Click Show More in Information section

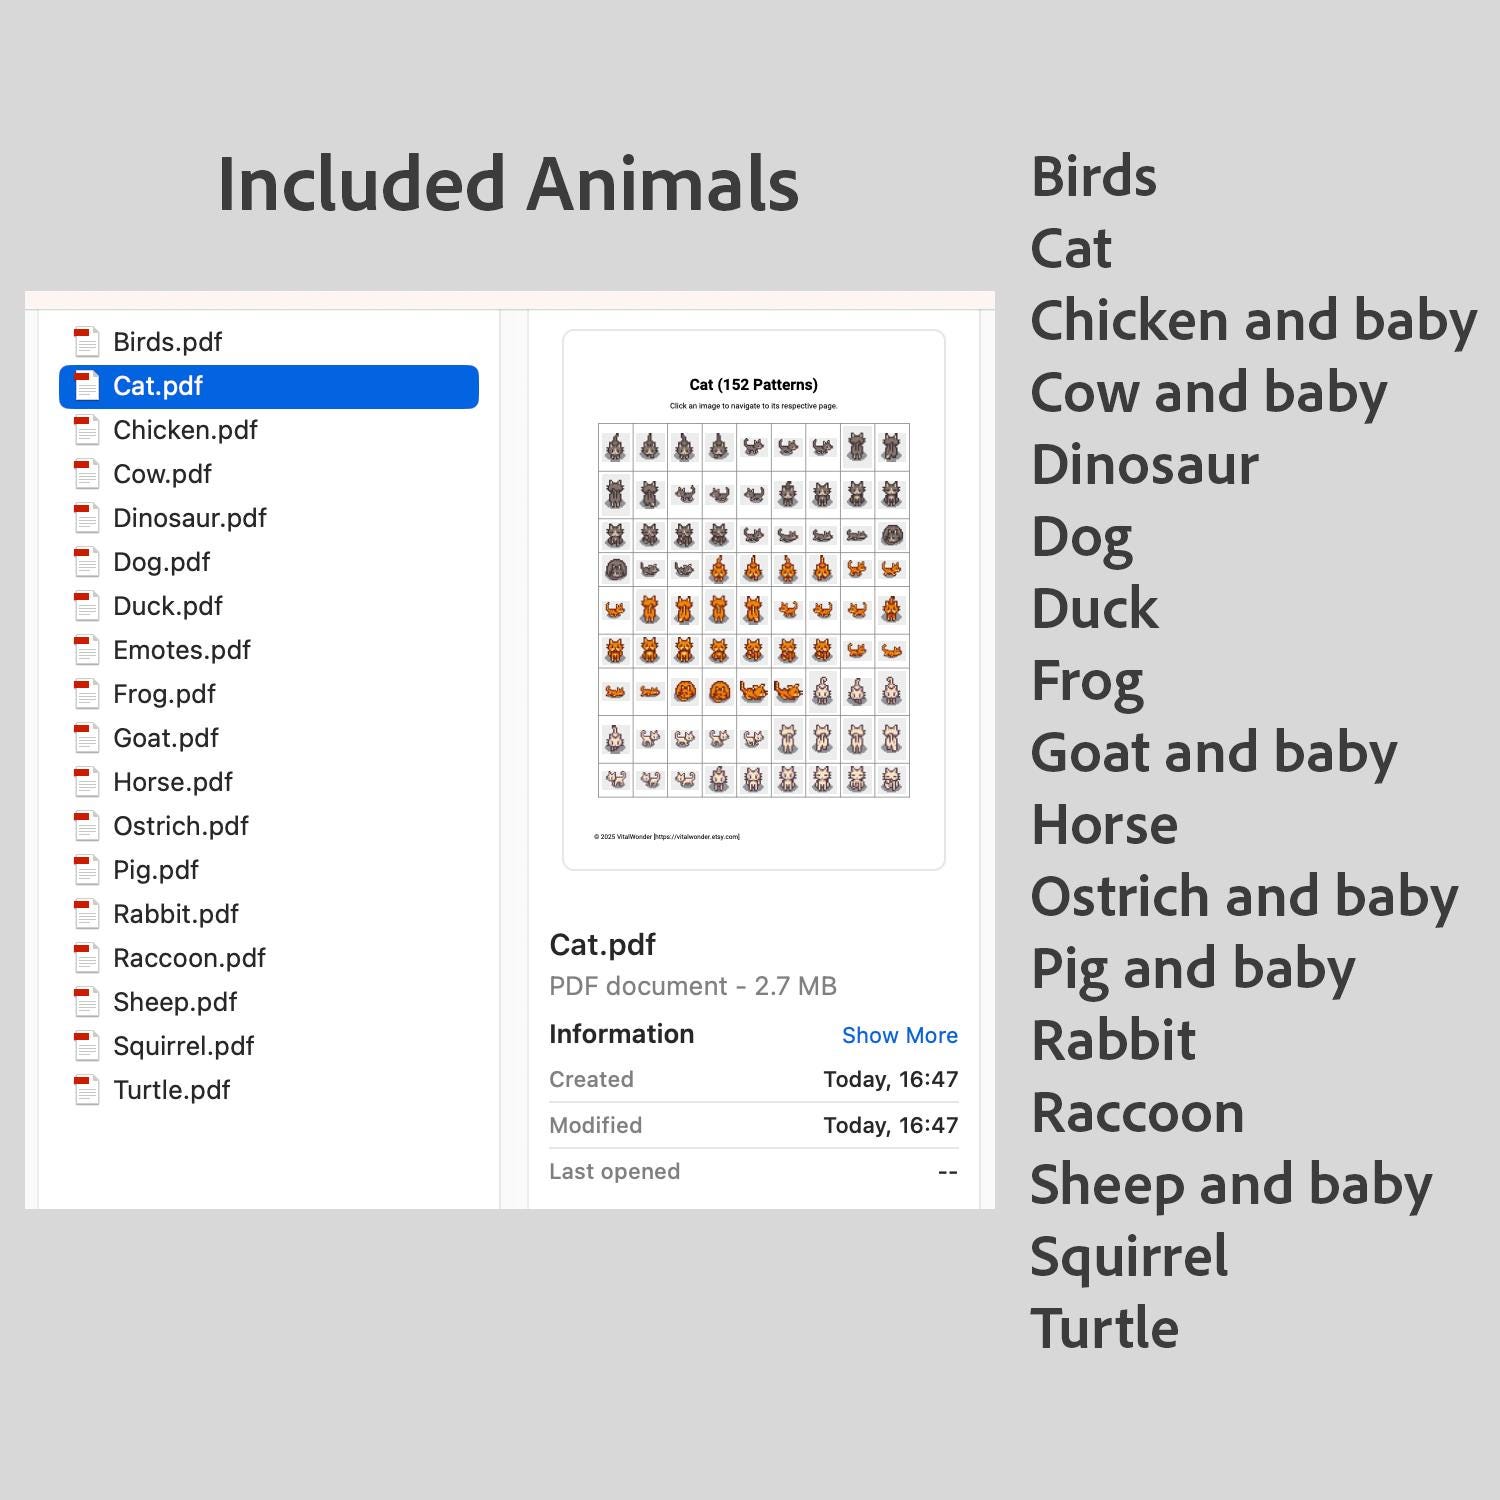click(899, 1035)
